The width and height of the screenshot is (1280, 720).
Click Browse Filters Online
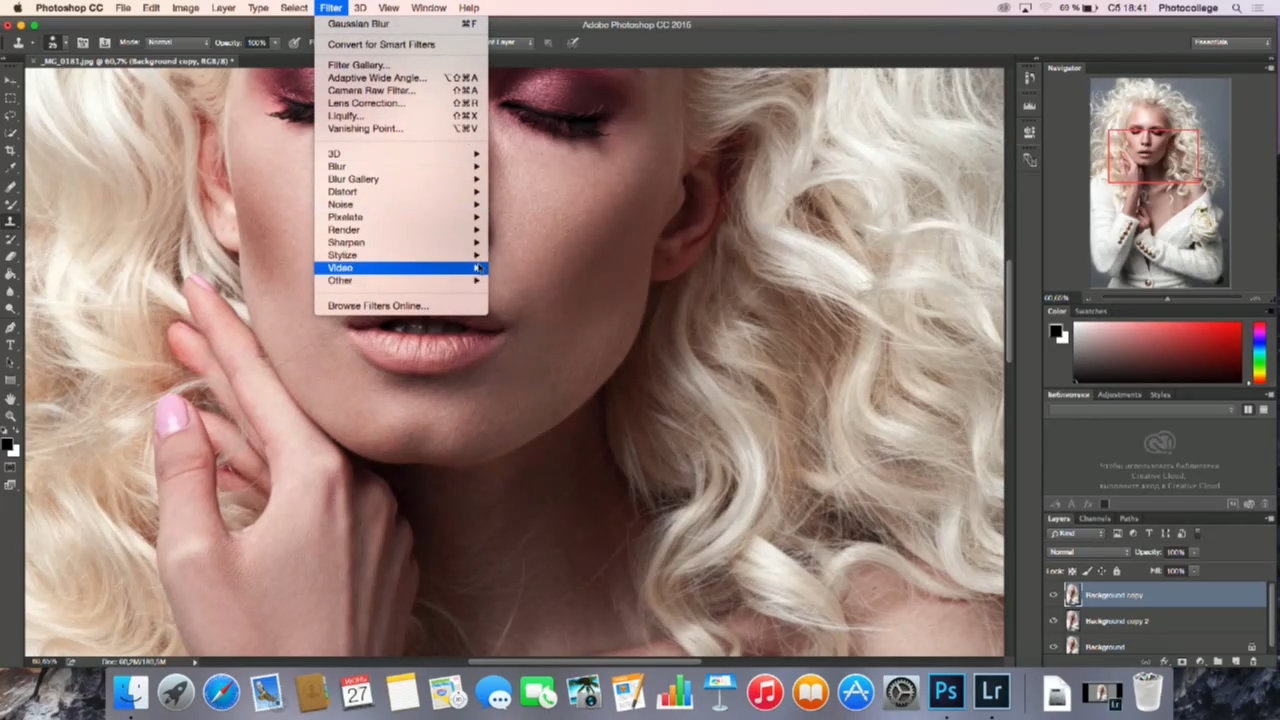(x=378, y=306)
